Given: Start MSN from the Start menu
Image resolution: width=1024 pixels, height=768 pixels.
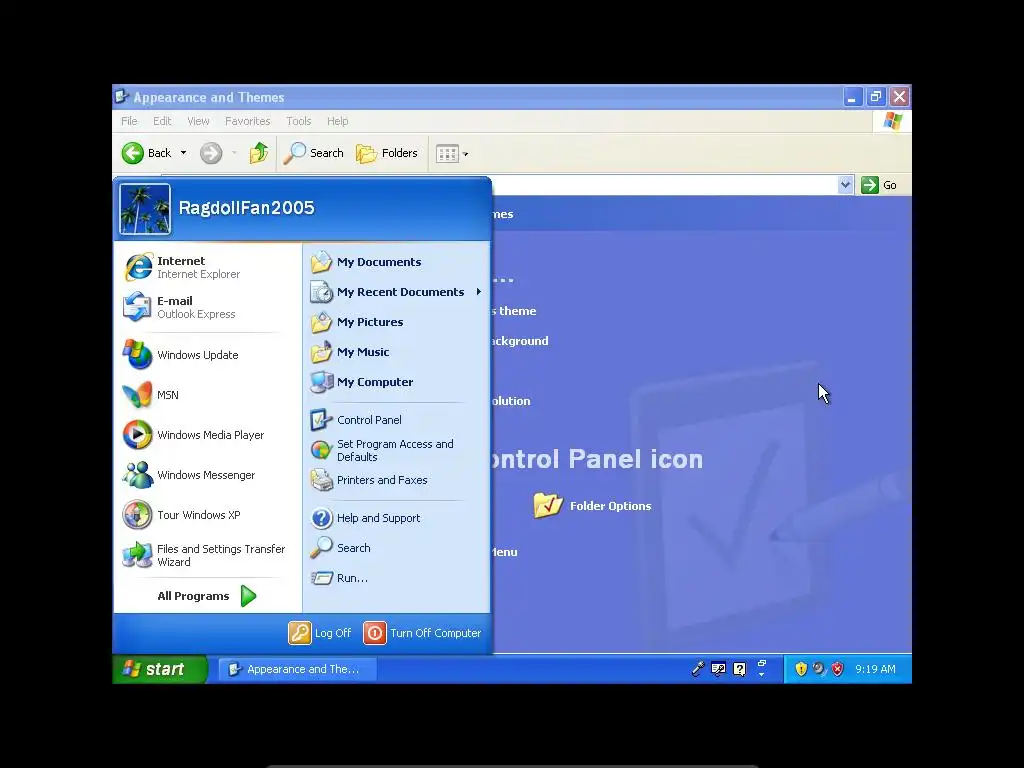Looking at the screenshot, I should point(207,394).
